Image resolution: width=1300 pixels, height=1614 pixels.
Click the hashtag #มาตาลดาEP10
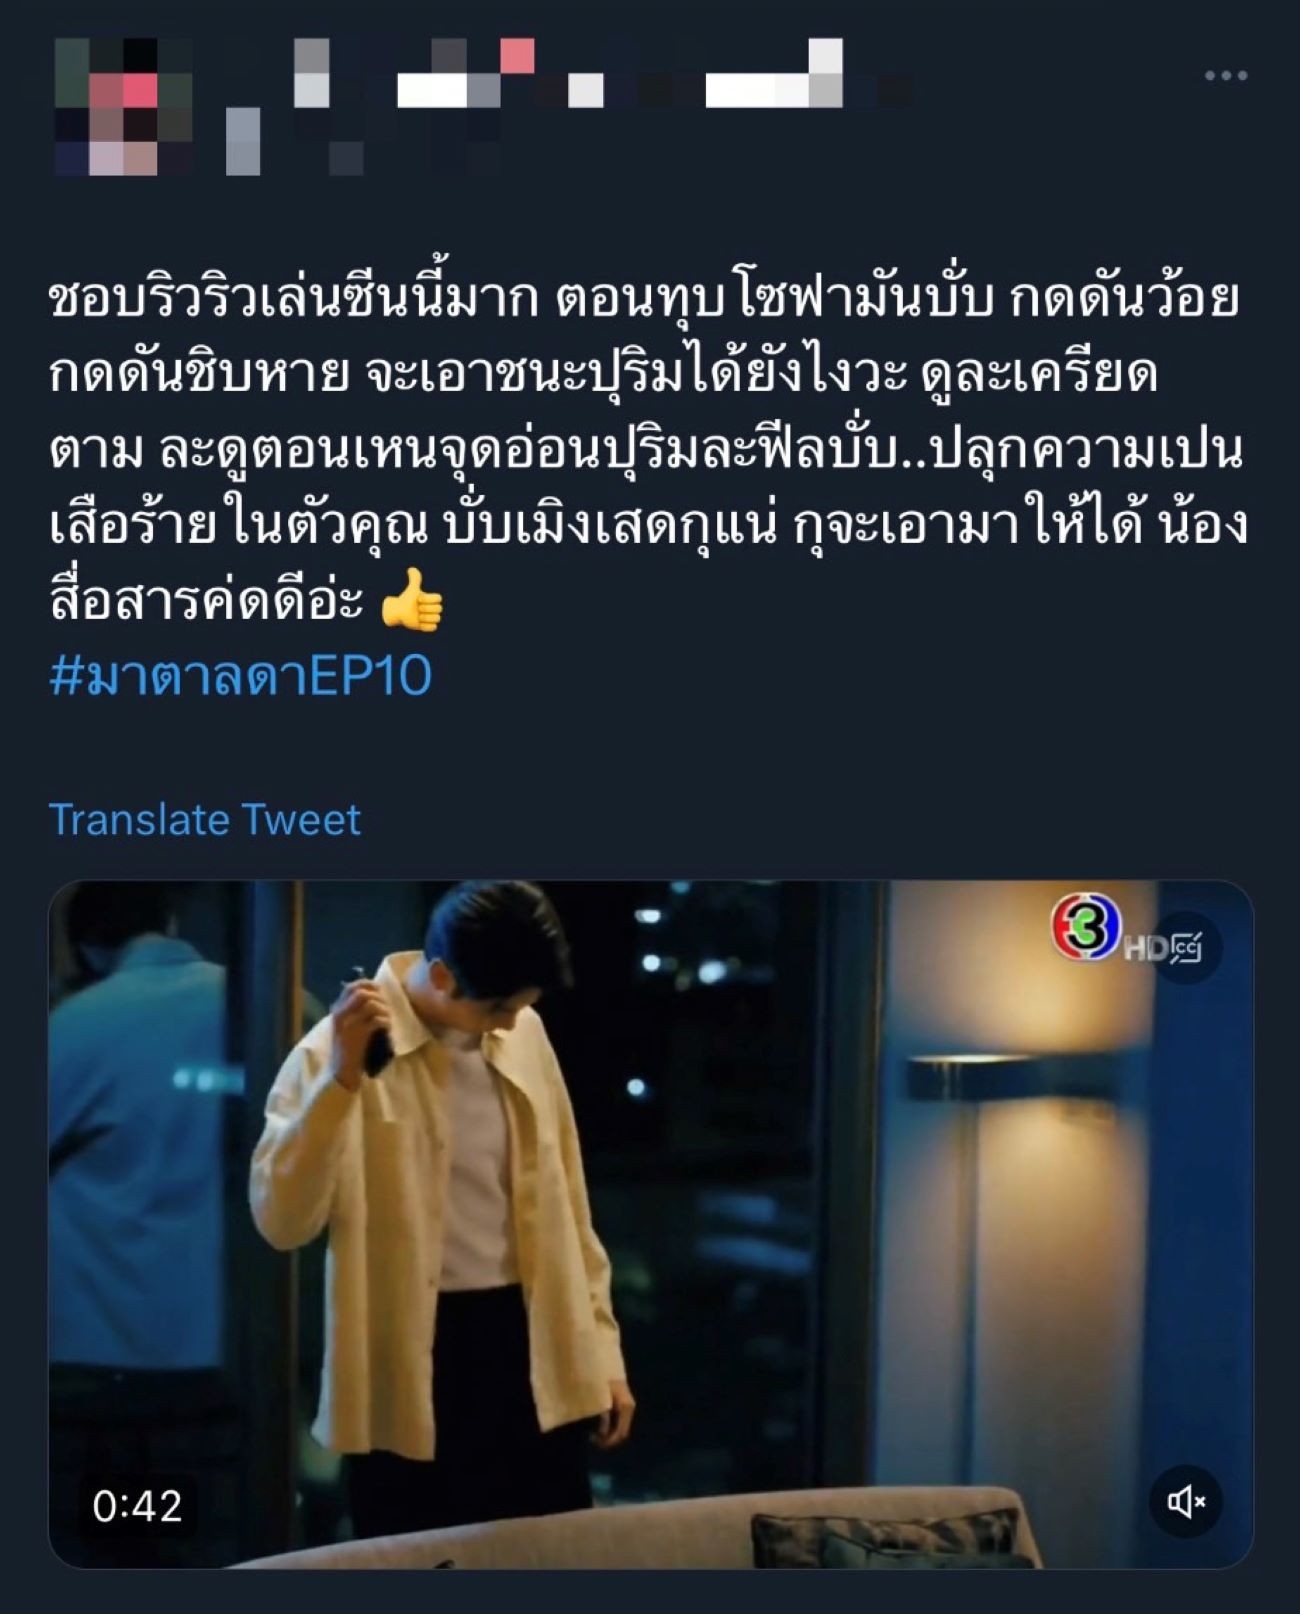(x=240, y=676)
